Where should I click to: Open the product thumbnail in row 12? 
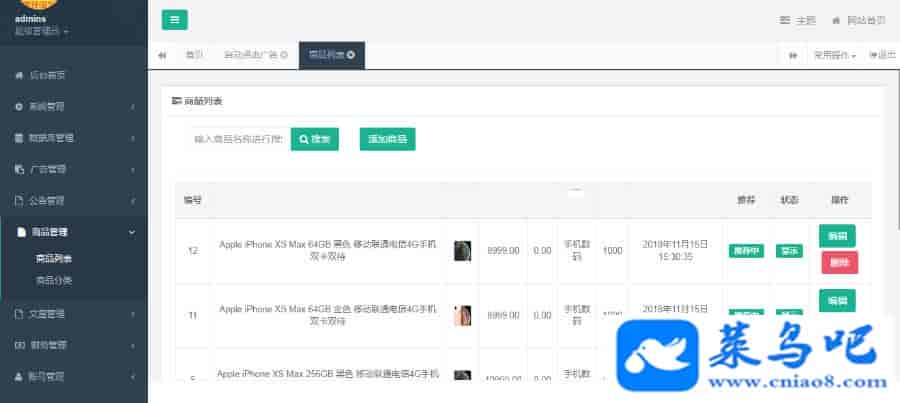[x=463, y=251]
